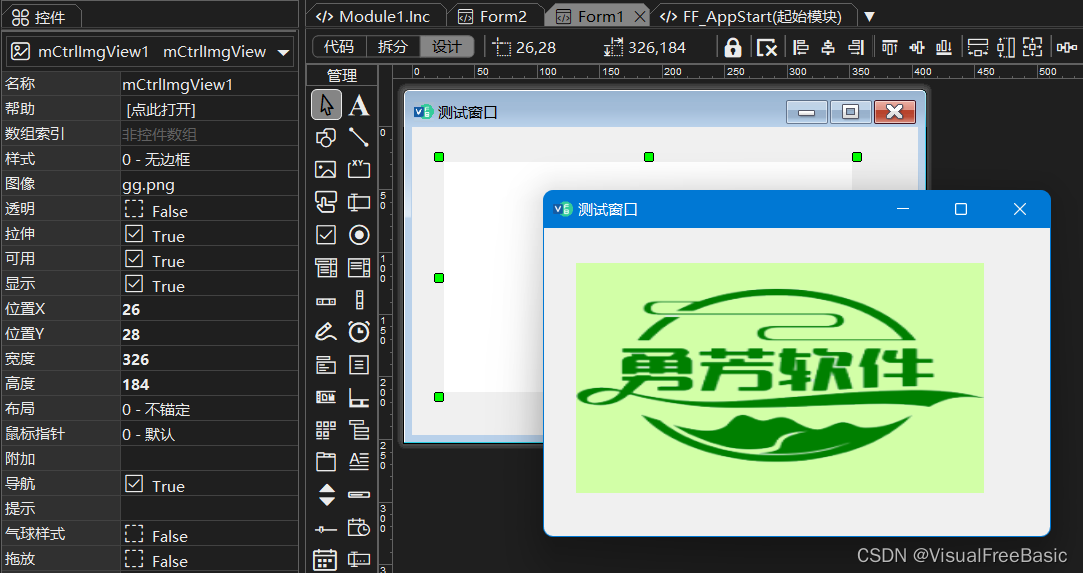Open the 帮助 [点此打开] link

click(x=160, y=109)
